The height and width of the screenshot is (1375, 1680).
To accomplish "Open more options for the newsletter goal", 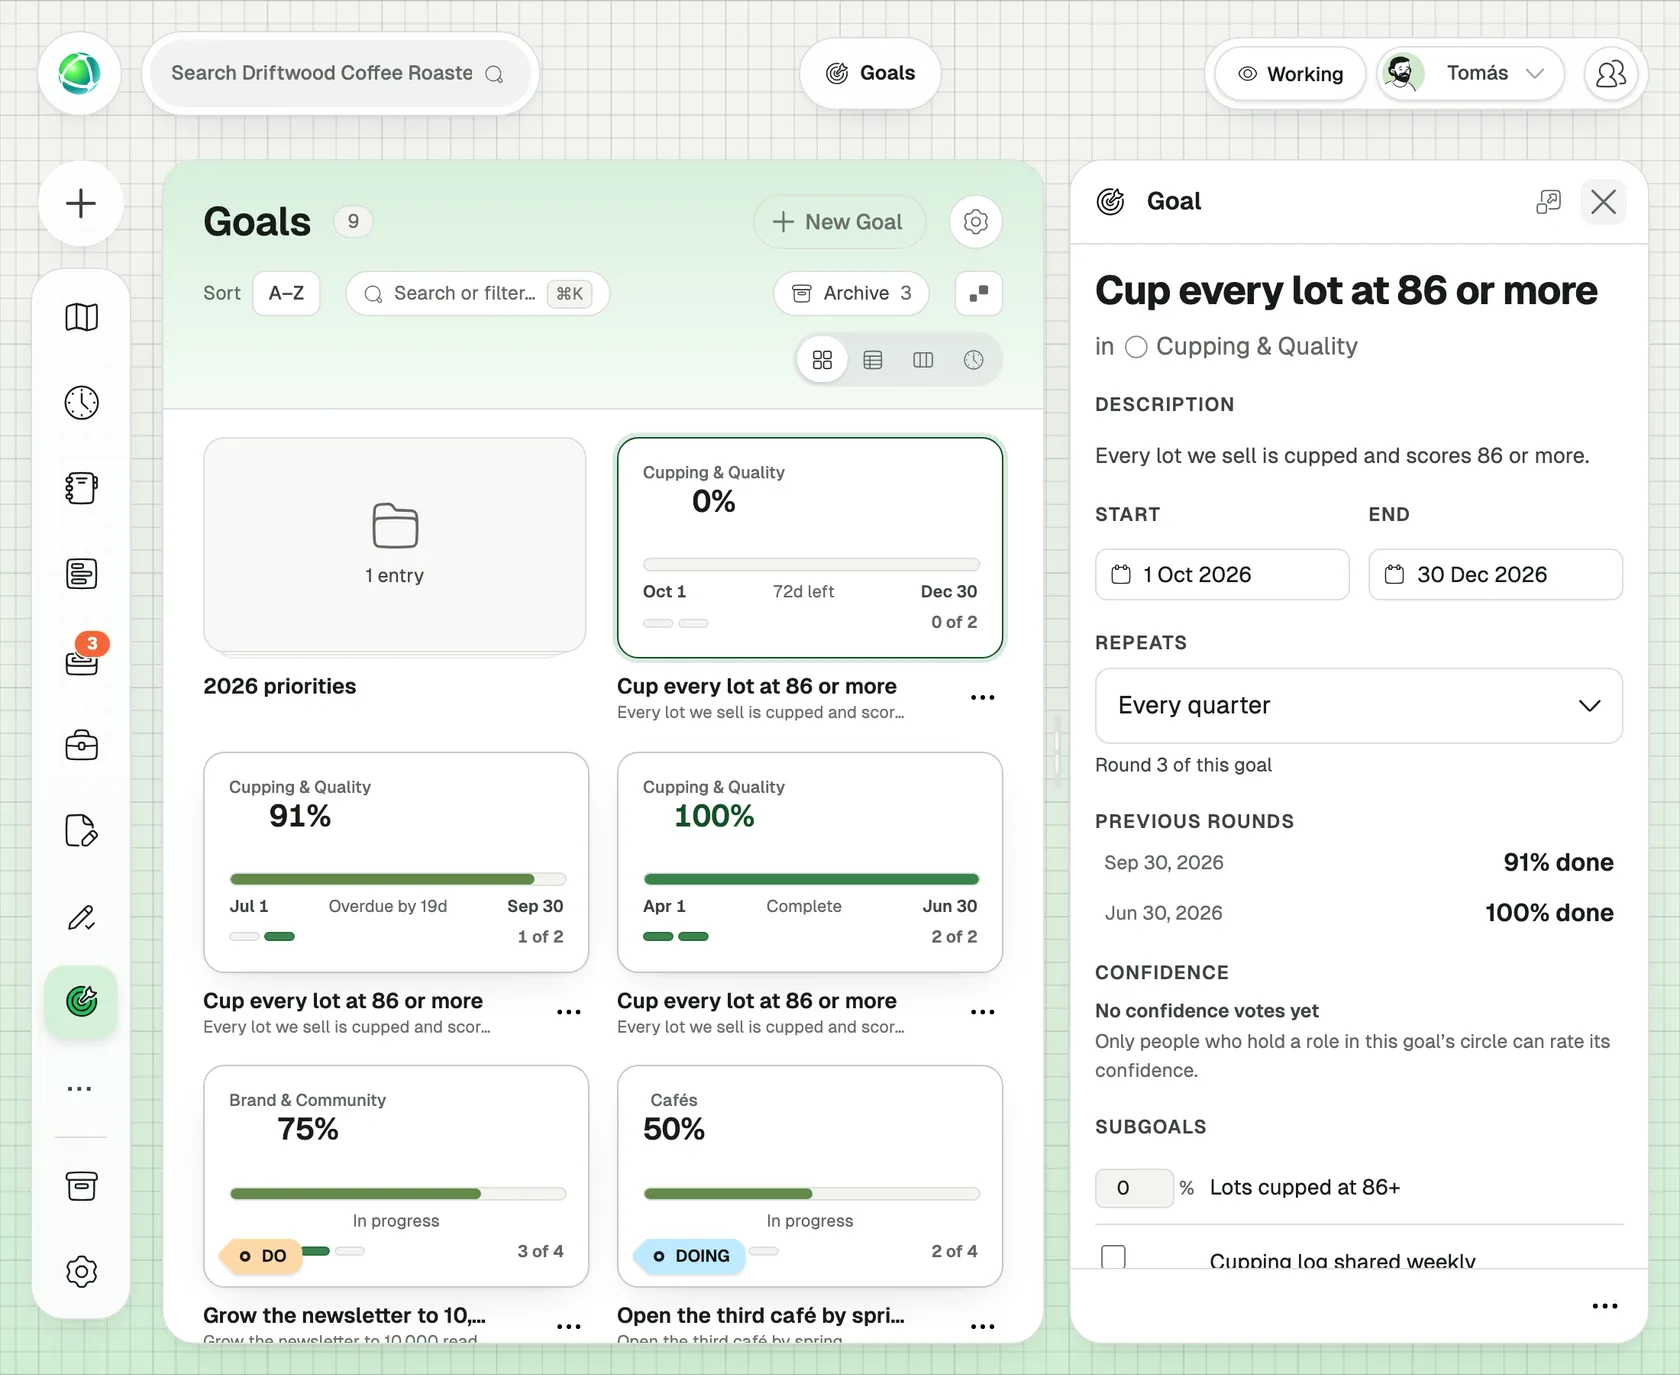I will 568,1326.
